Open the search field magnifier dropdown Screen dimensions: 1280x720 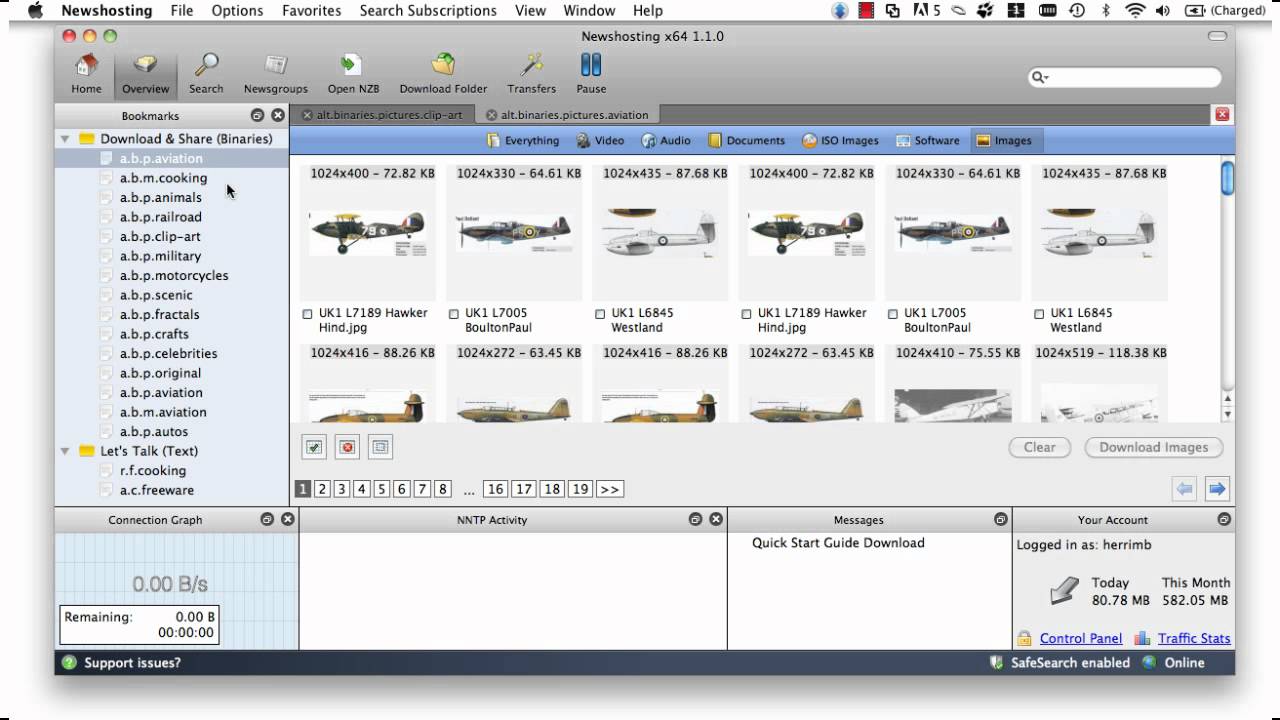[1040, 77]
